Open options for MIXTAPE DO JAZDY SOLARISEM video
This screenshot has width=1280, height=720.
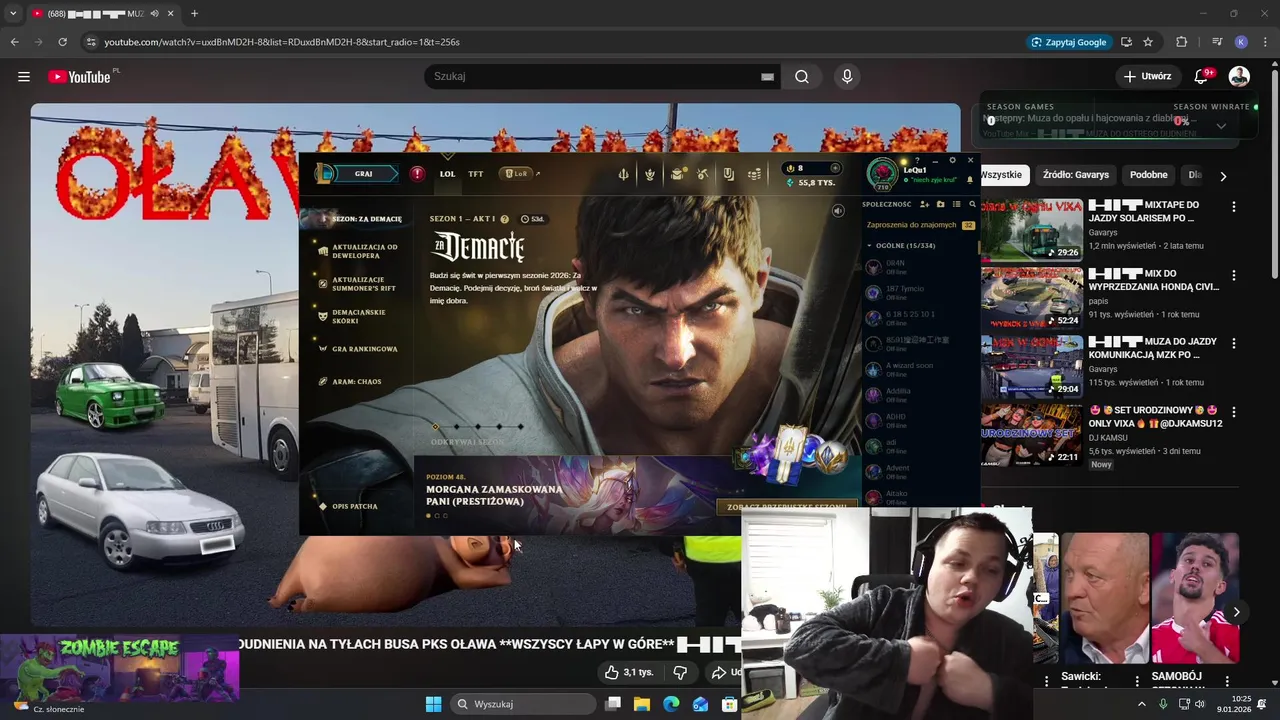point(1234,207)
